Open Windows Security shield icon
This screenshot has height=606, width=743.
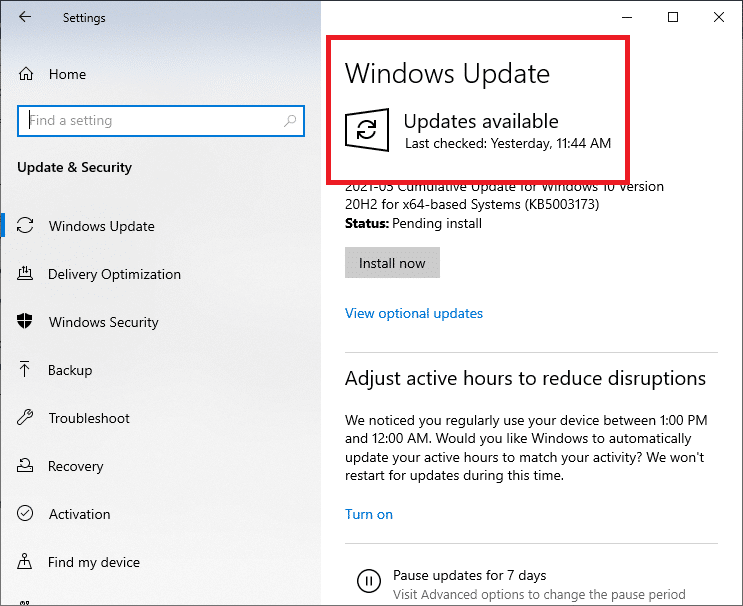point(26,322)
